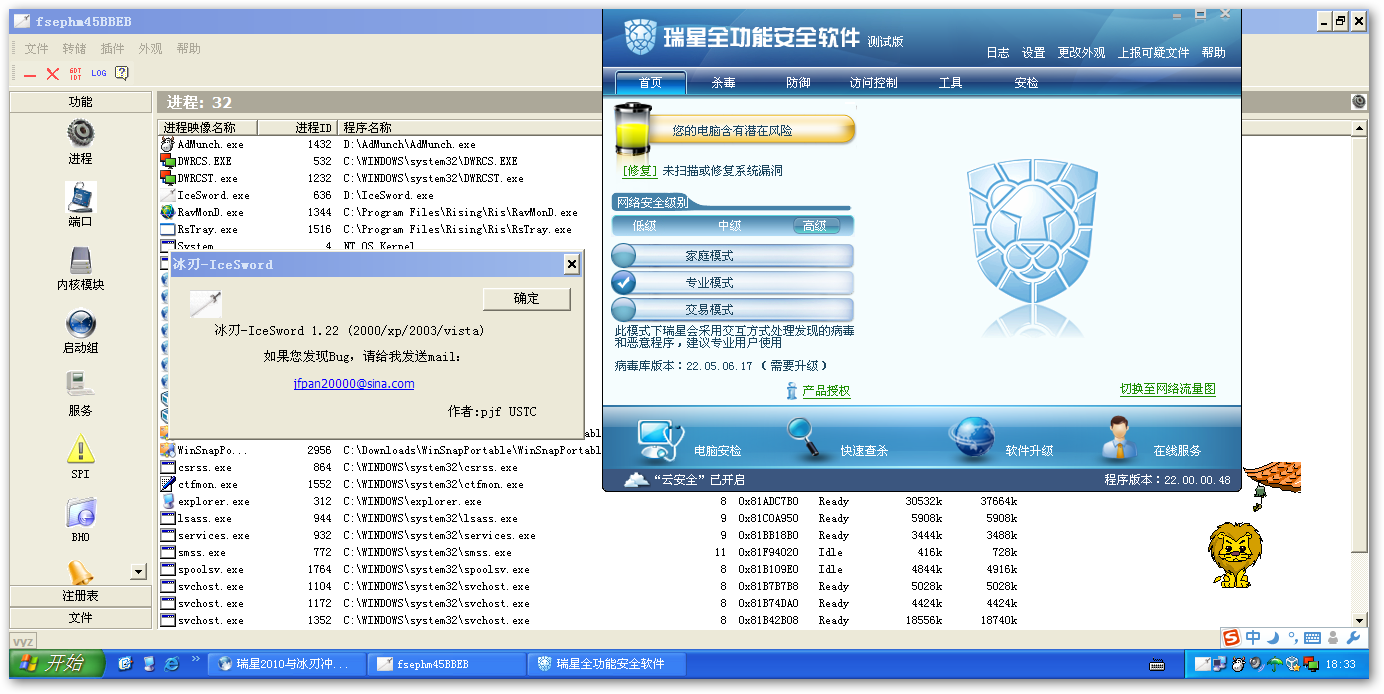
Task: Open the 服务 services sidebar icon
Action: pyautogui.click(x=80, y=385)
